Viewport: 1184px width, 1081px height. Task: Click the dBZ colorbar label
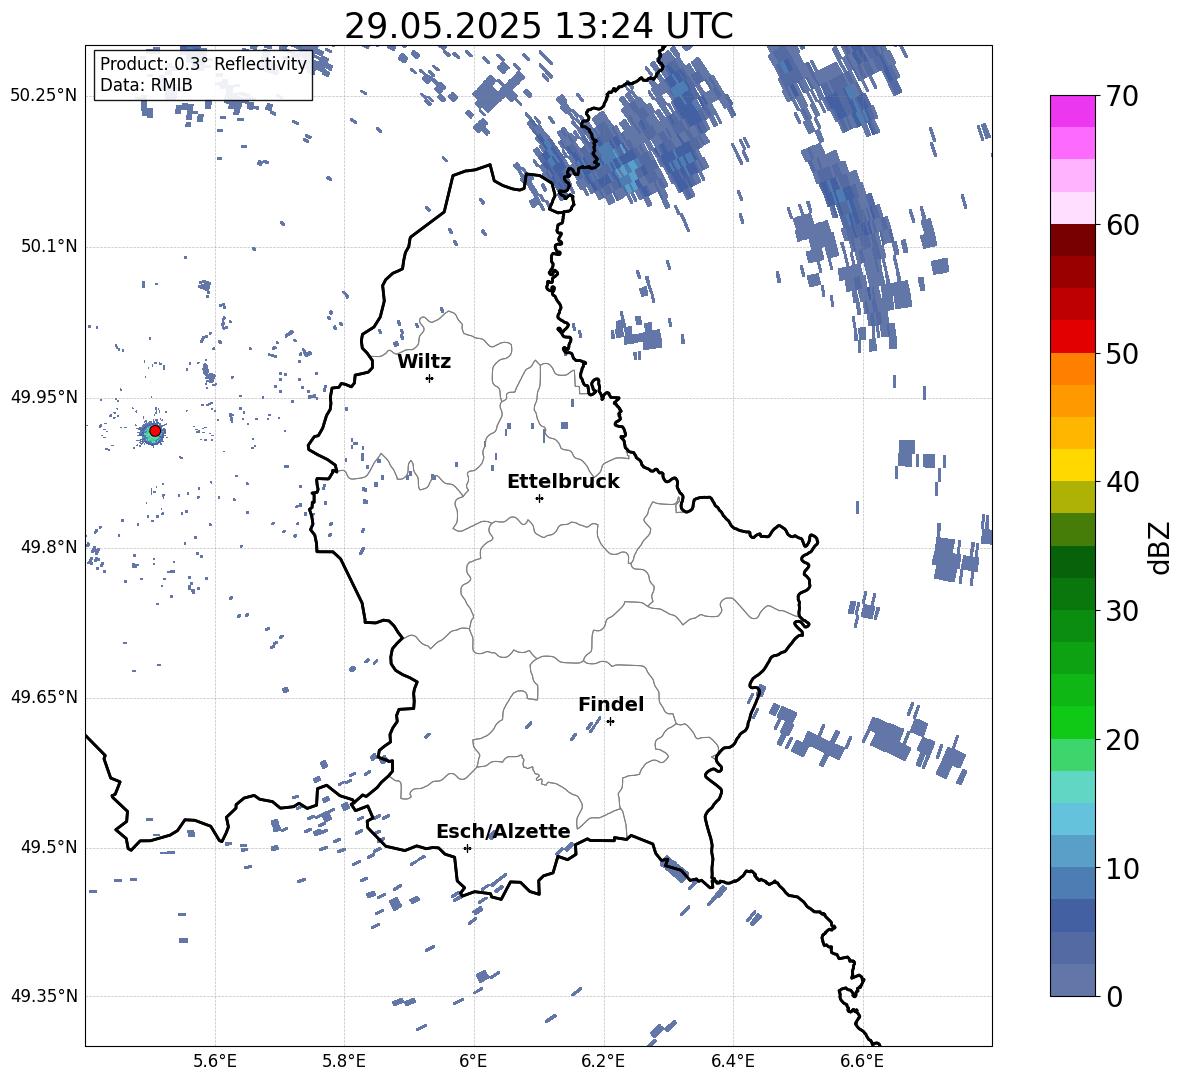point(1161,547)
